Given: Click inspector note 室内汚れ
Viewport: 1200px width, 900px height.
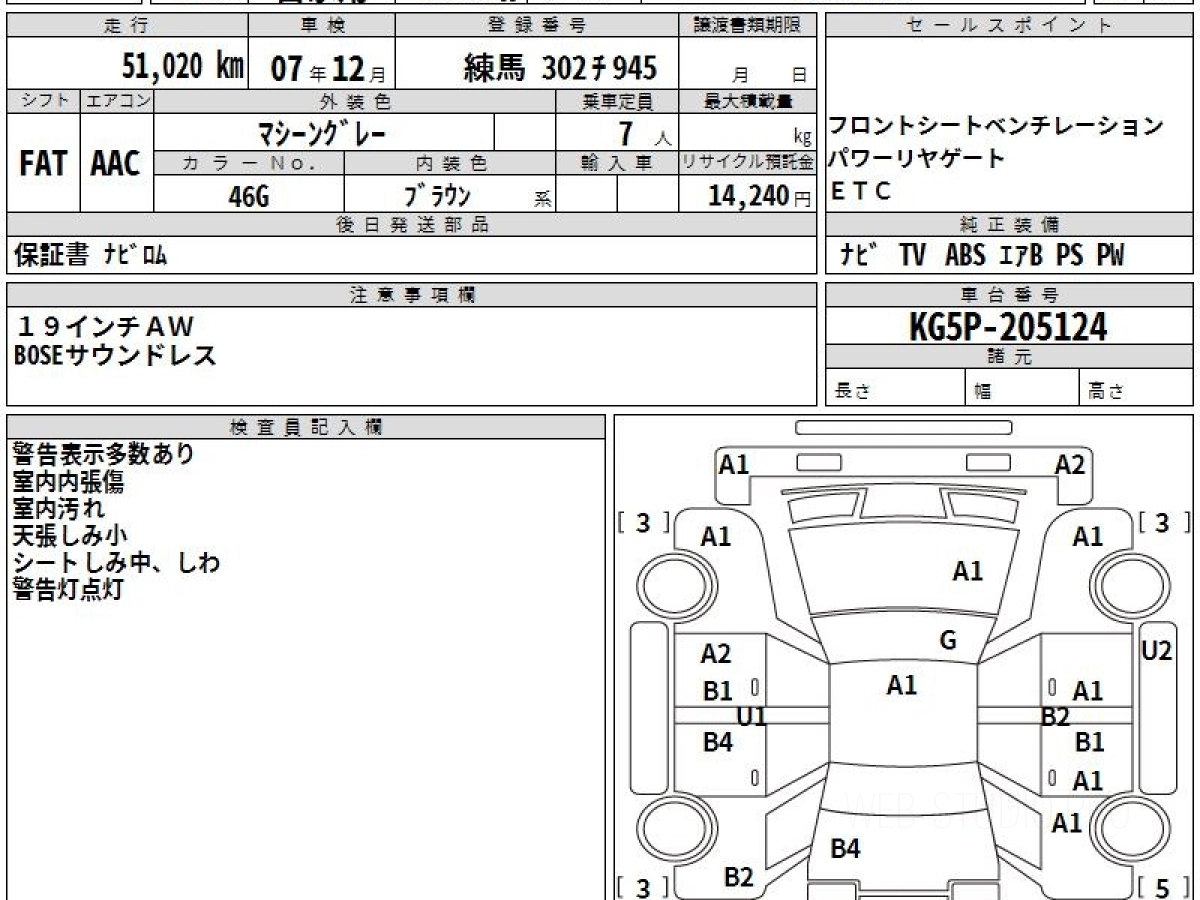Looking at the screenshot, I should tap(58, 509).
